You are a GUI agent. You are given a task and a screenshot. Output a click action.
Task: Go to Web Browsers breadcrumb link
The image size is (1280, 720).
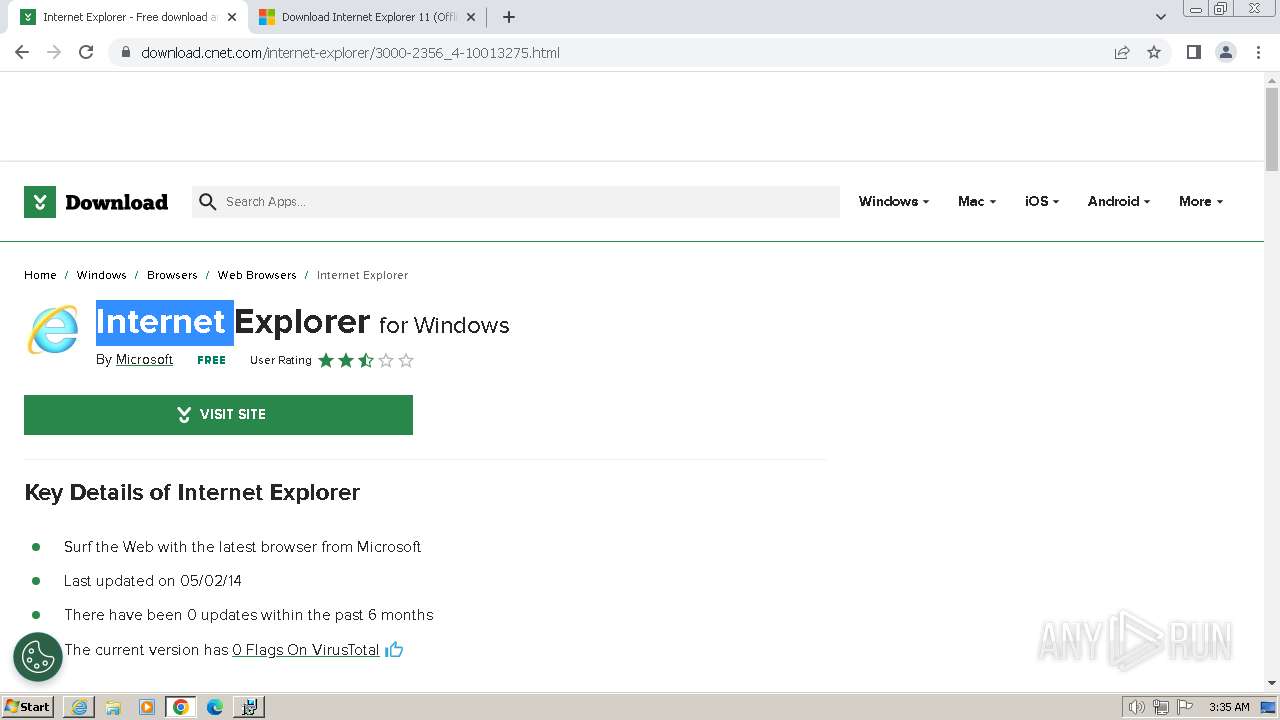click(x=257, y=275)
